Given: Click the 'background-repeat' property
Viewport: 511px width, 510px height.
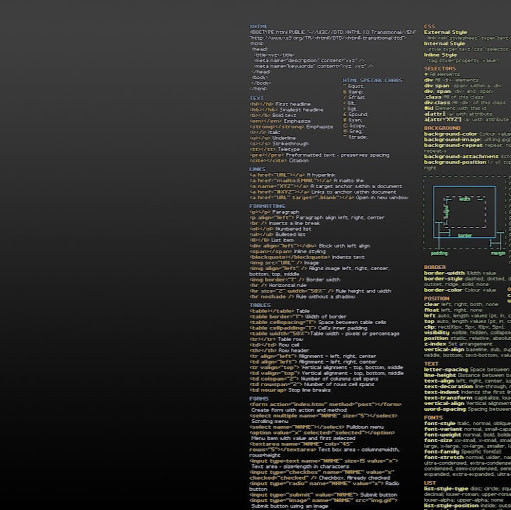Looking at the screenshot, I should (453, 146).
